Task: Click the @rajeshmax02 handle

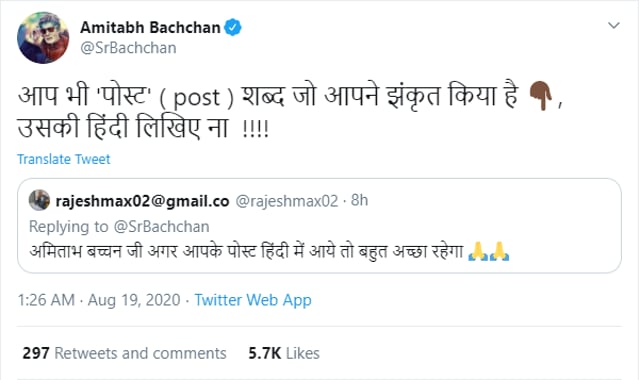Action: tap(287, 201)
